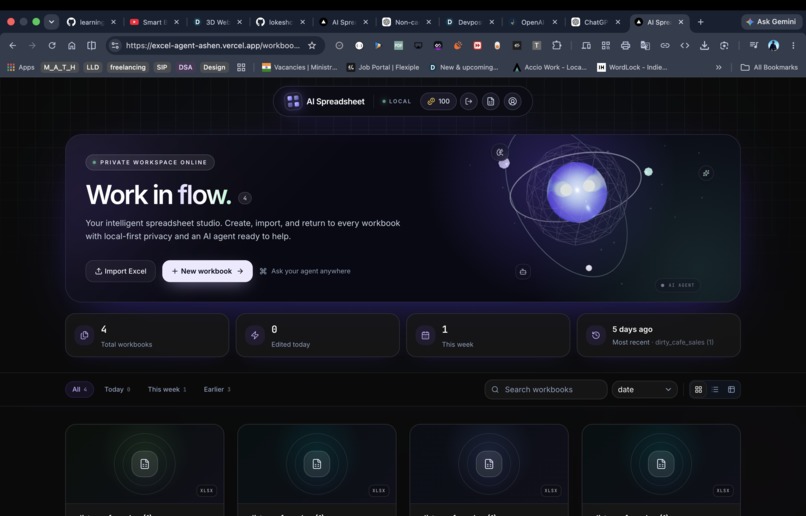
Task: Click the LOCAL status indicator
Action: point(396,101)
